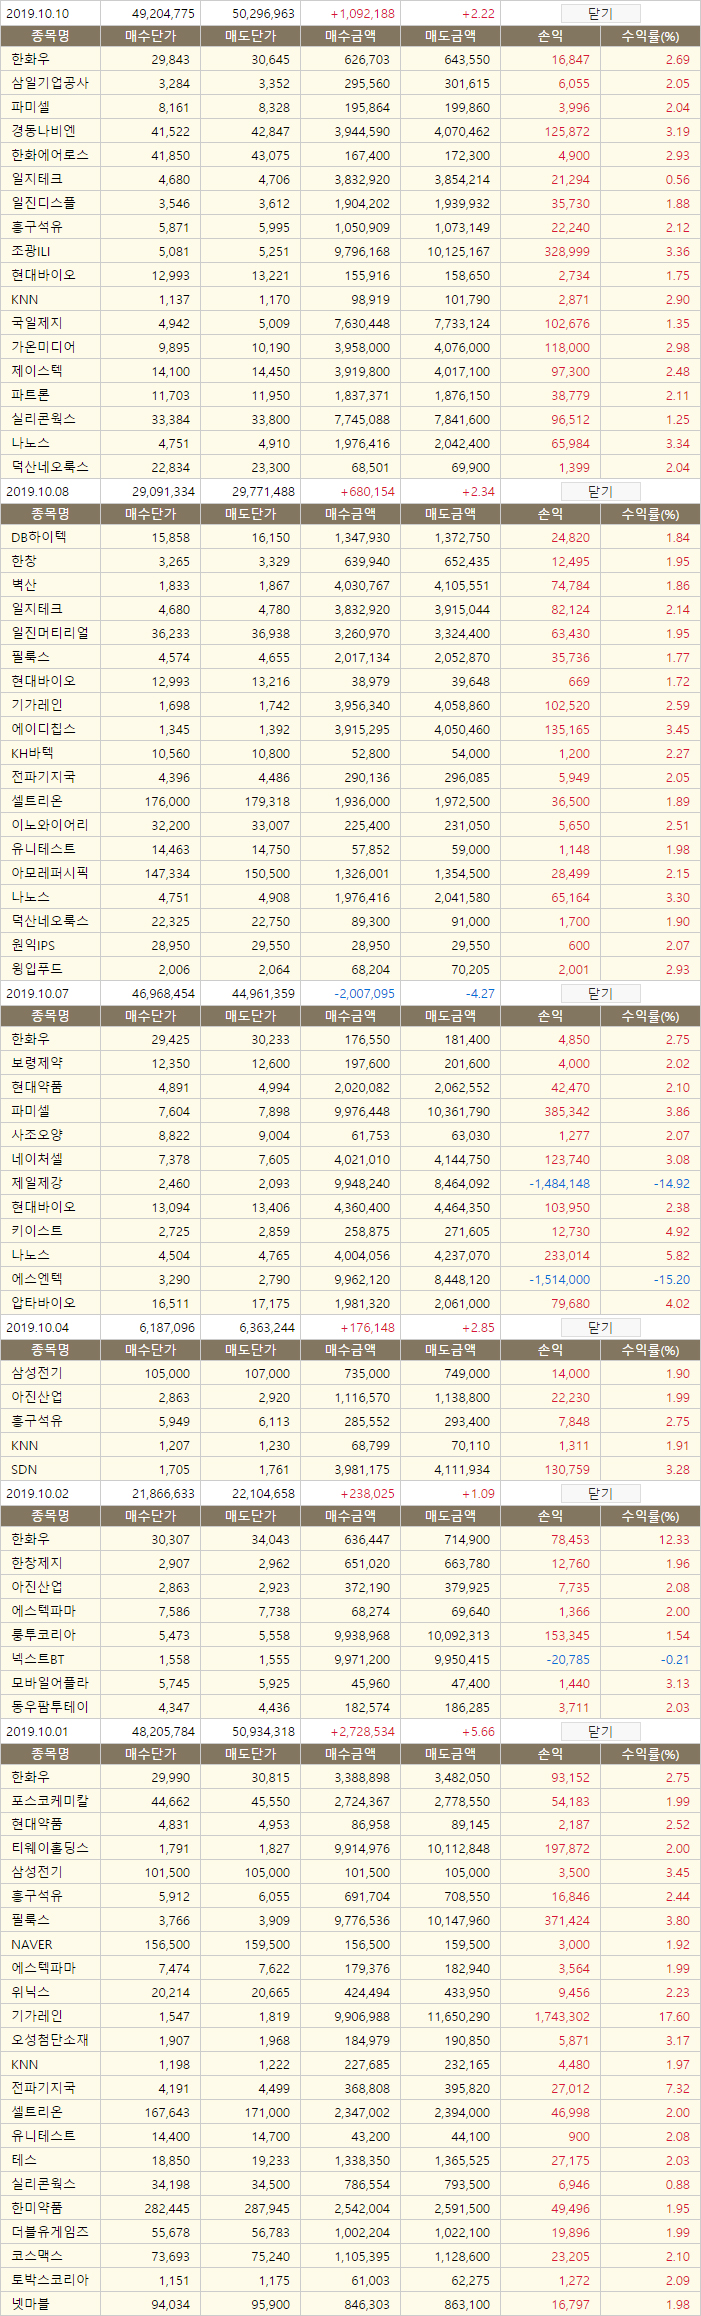
Task: Click the 국일제지 stock name
Action: 36,323
